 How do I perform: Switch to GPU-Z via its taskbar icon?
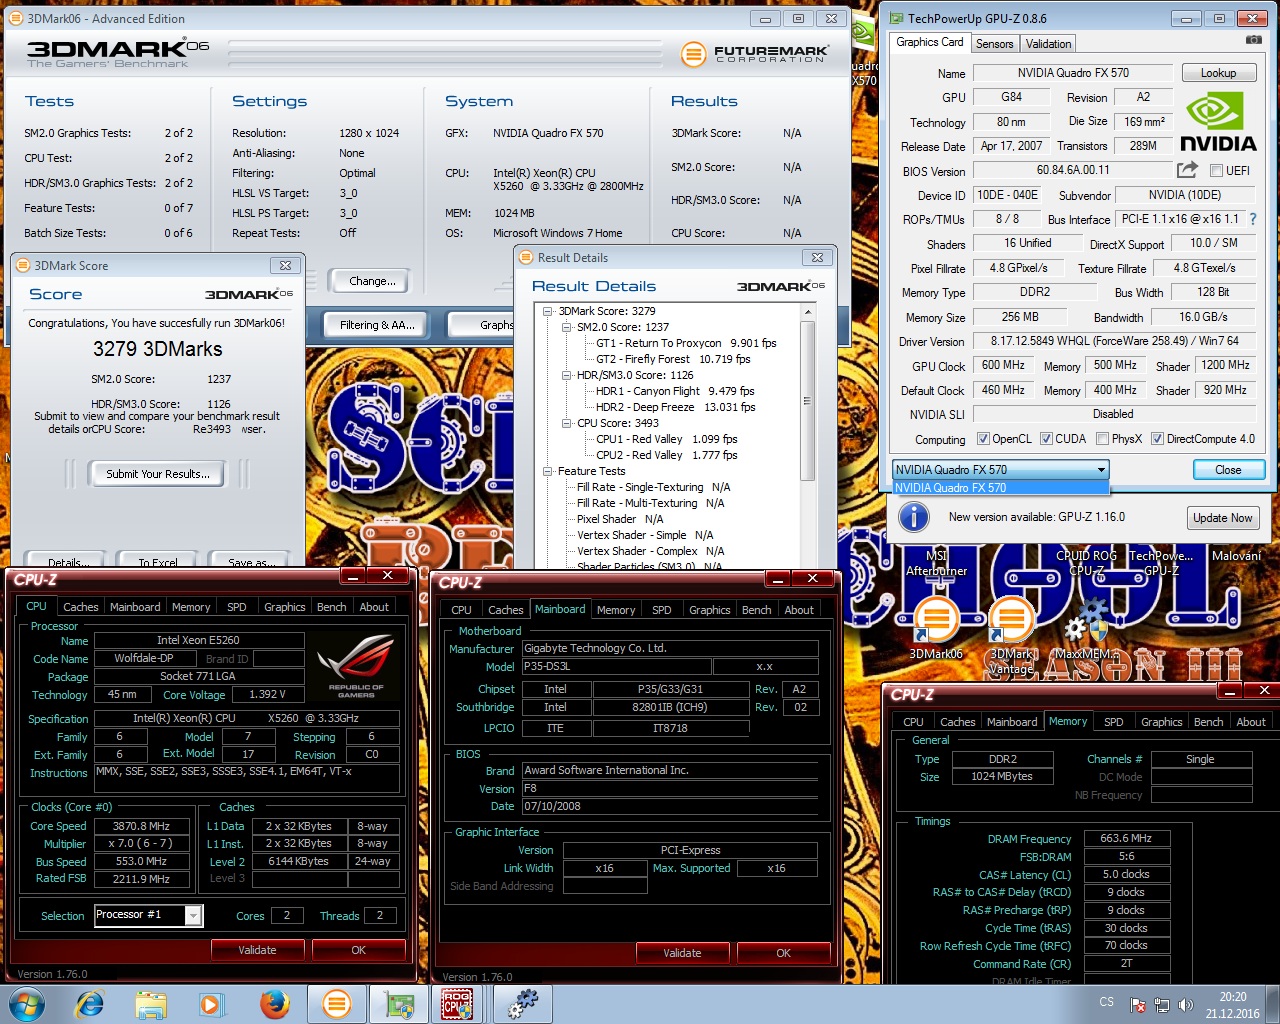[x=400, y=1004]
